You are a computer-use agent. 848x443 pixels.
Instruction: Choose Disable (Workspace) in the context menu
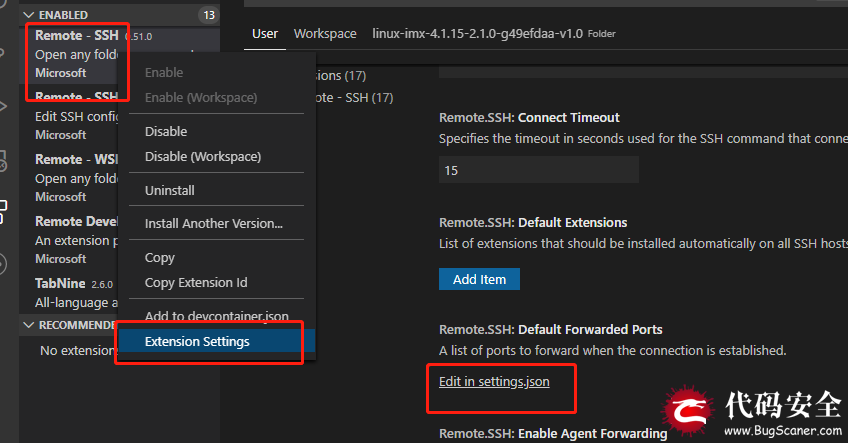(x=203, y=156)
